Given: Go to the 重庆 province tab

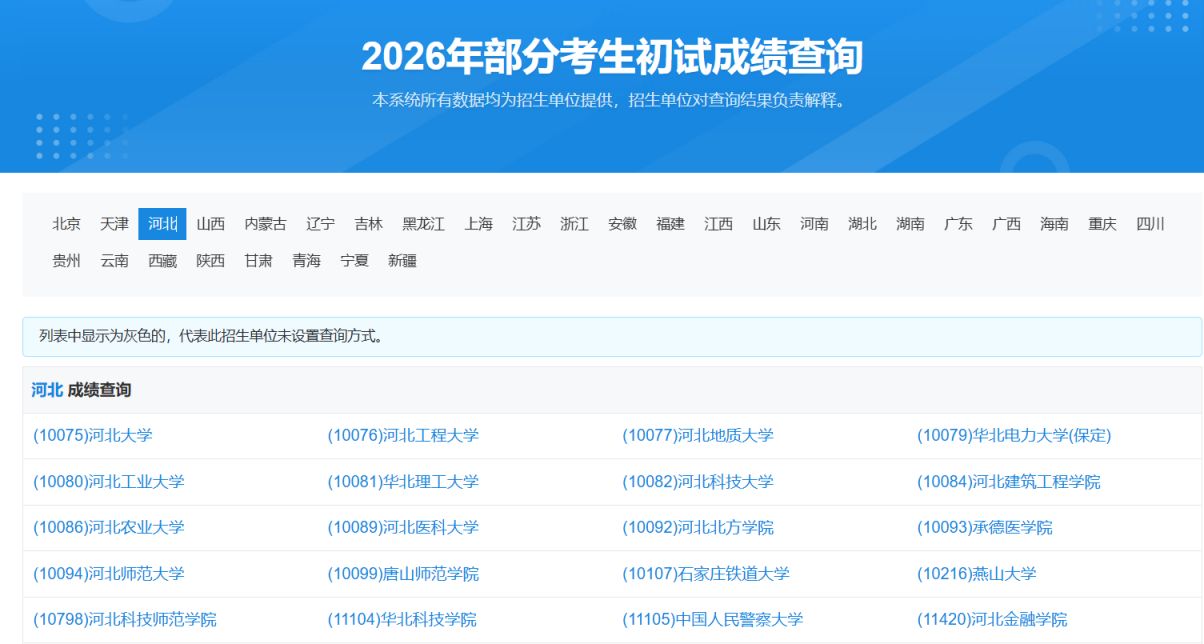Looking at the screenshot, I should 1103,224.
